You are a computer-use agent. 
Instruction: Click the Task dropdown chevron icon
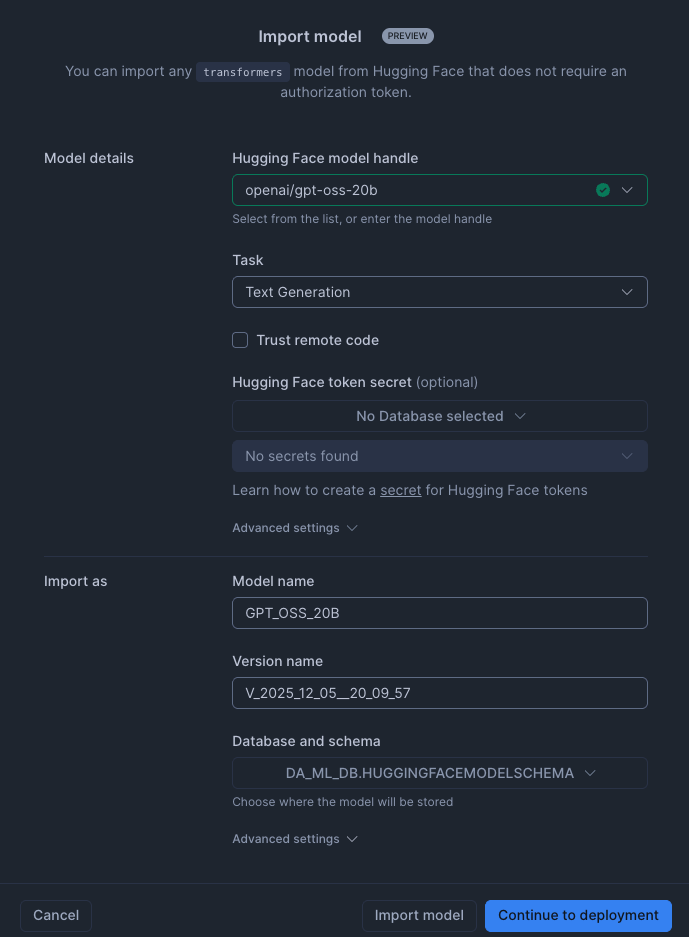coord(627,292)
